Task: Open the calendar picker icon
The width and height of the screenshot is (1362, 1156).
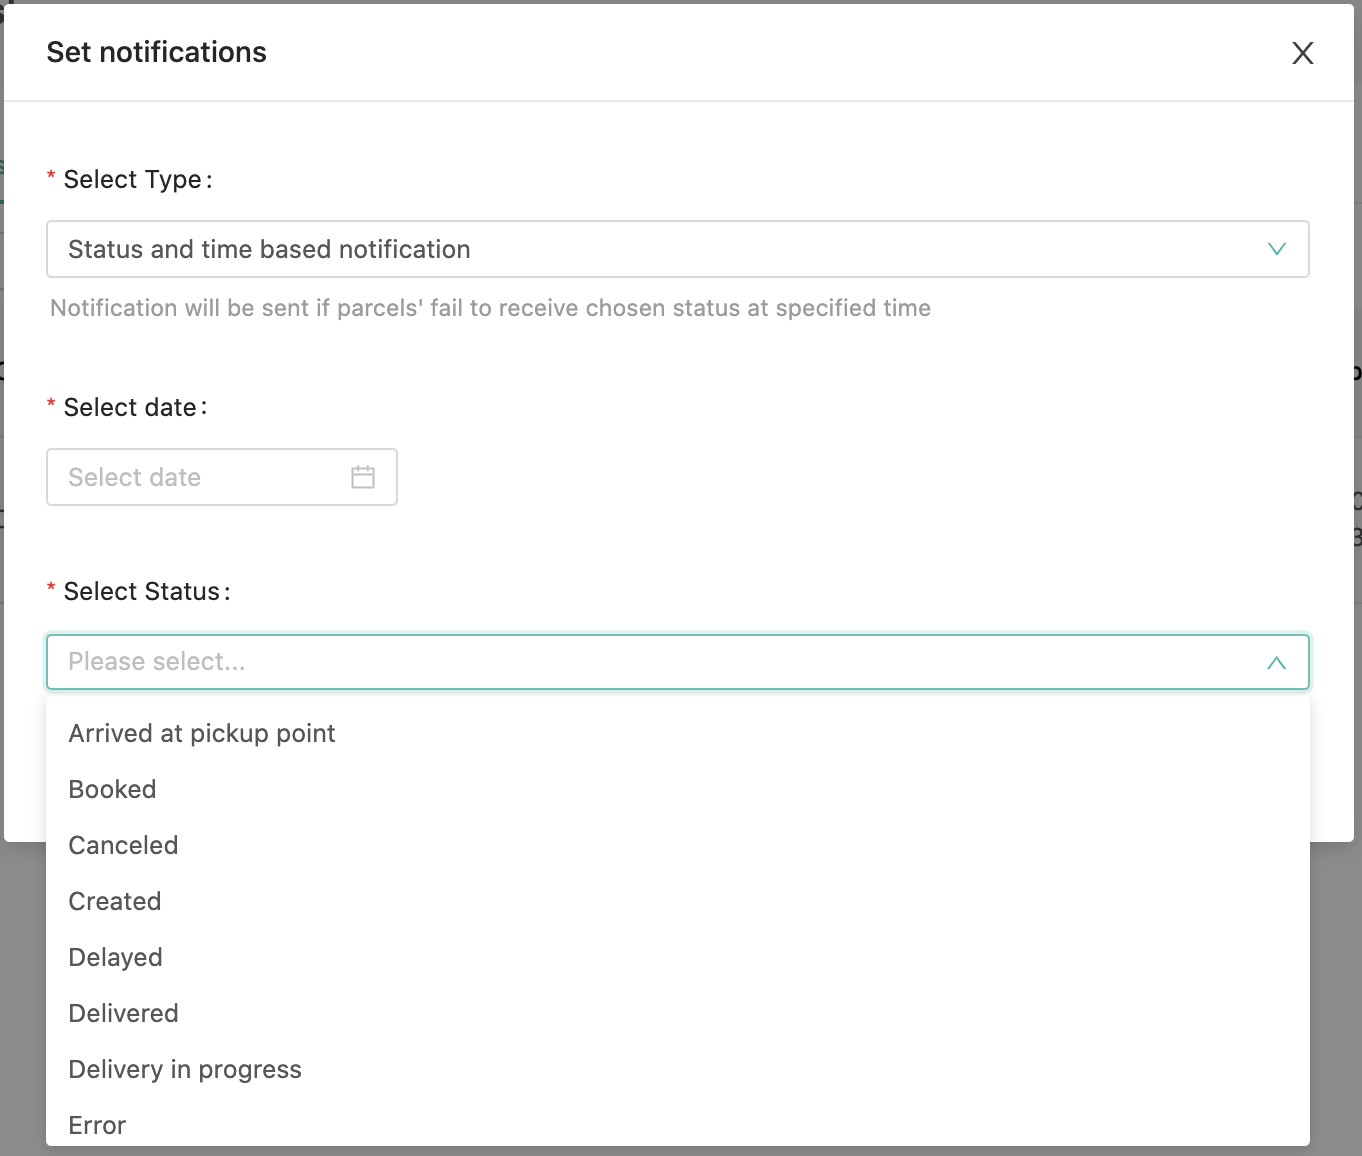Action: 363,477
